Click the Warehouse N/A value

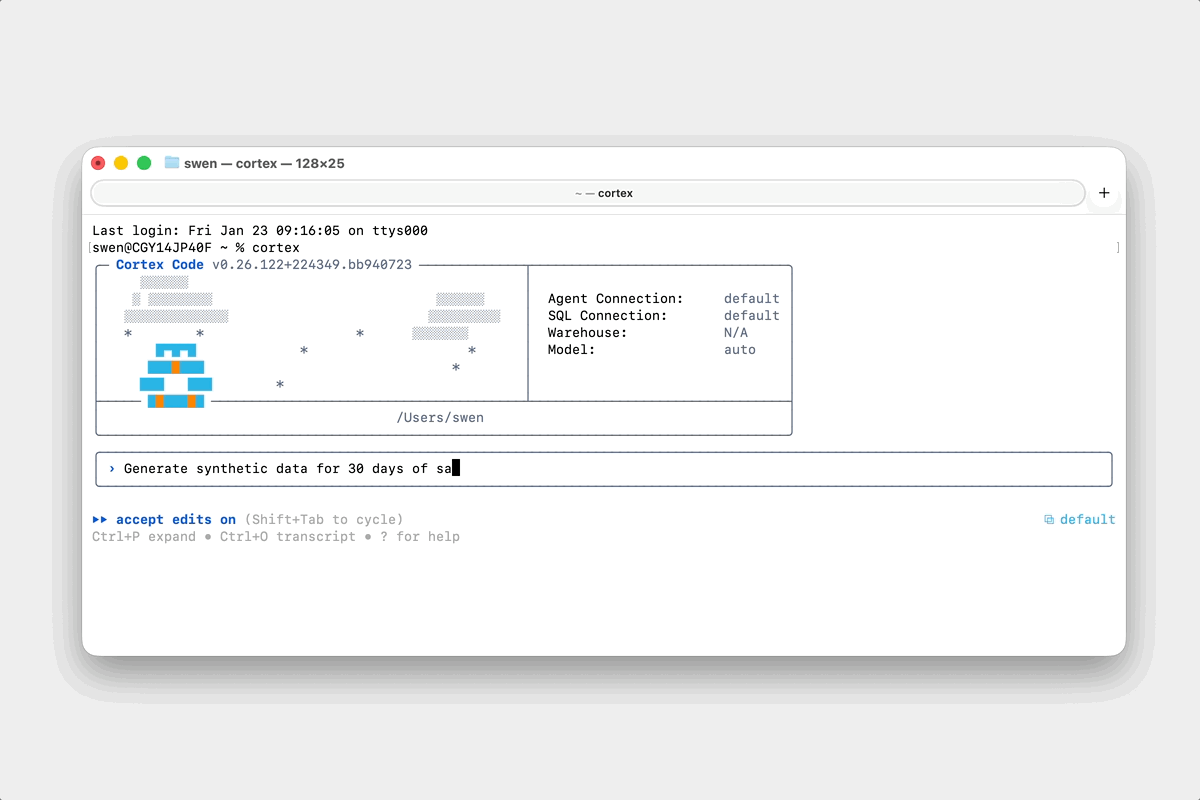pos(736,333)
